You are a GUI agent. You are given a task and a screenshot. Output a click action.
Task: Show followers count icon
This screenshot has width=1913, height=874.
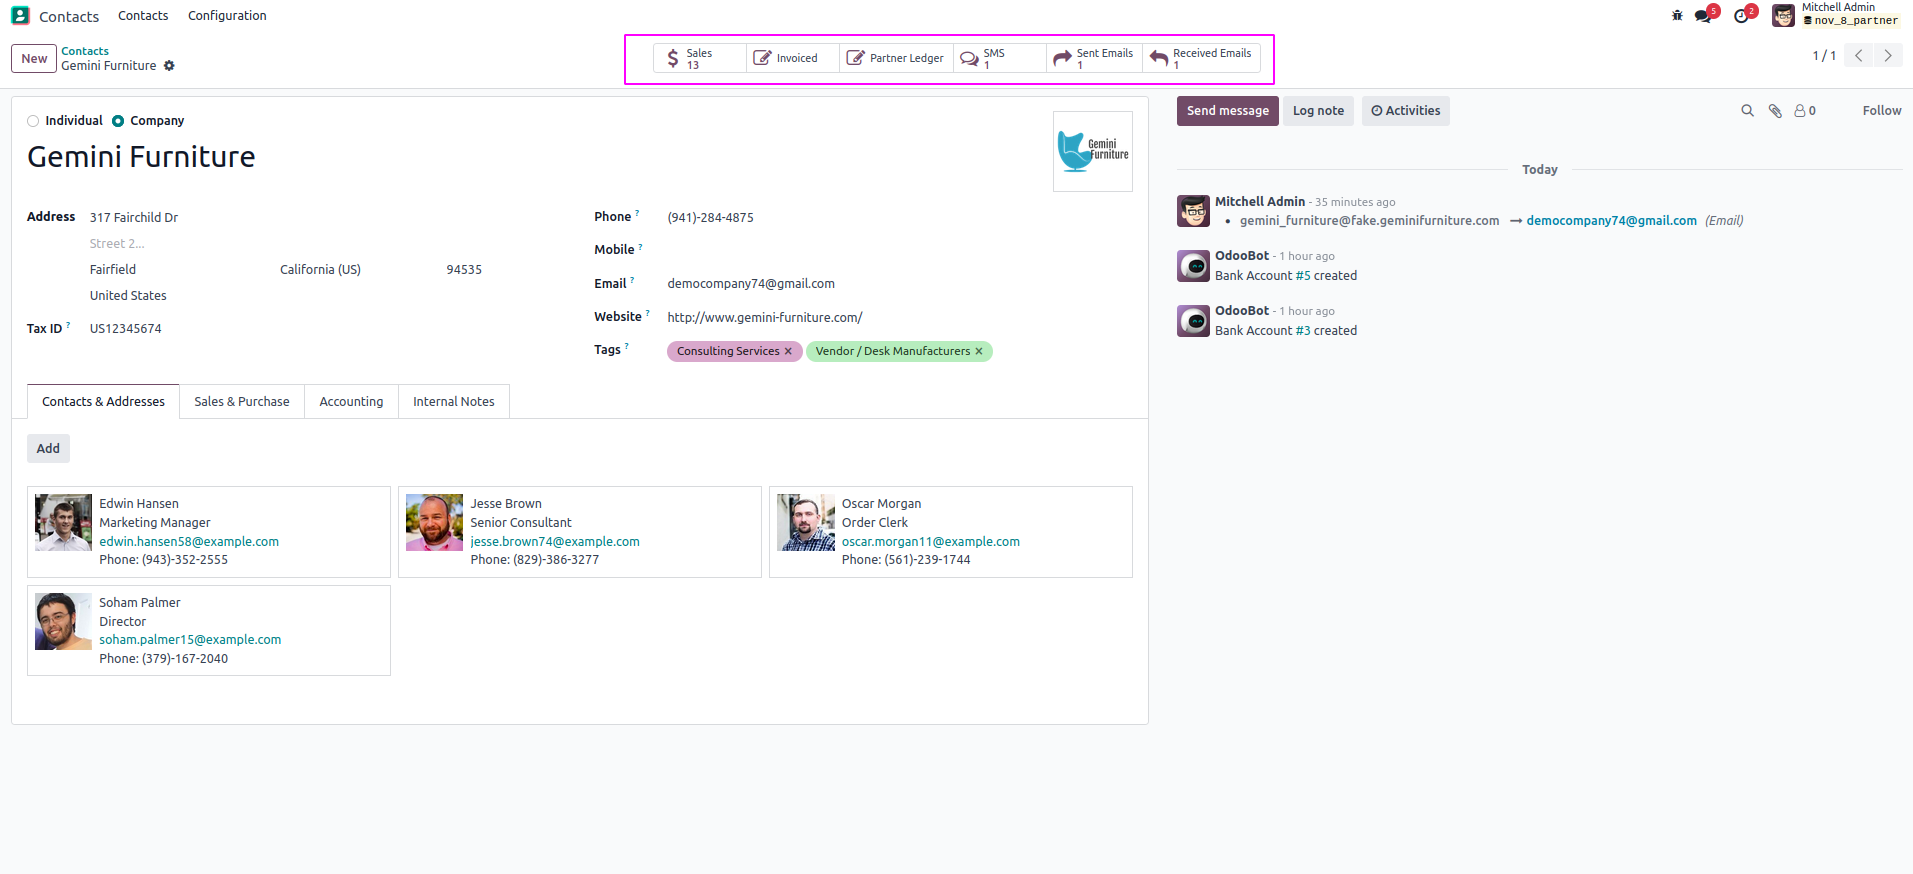point(1805,111)
